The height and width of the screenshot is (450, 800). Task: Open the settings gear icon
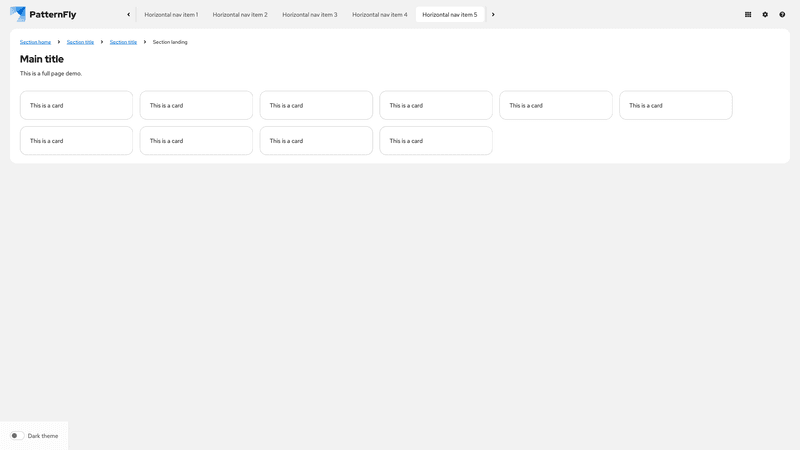tap(765, 15)
